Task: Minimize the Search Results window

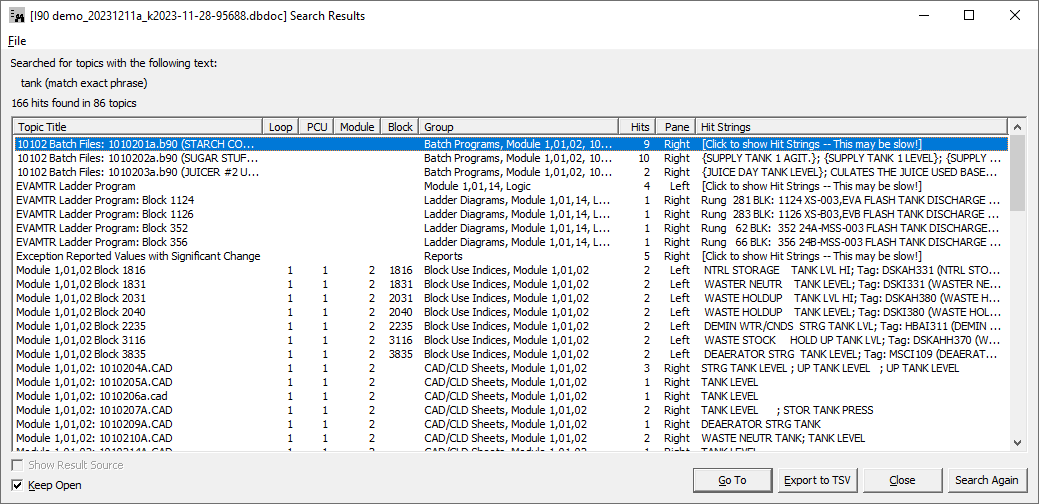Action: click(923, 15)
